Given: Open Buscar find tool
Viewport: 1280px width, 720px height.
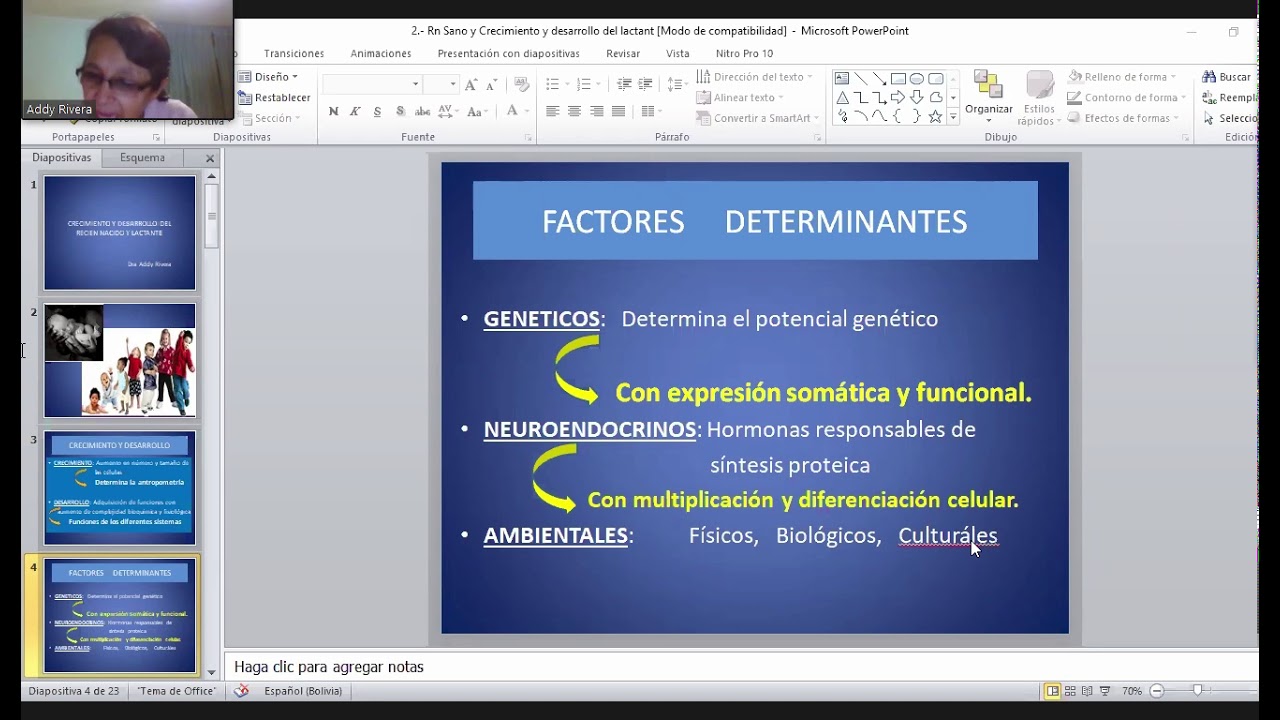Looking at the screenshot, I should tap(1227, 77).
